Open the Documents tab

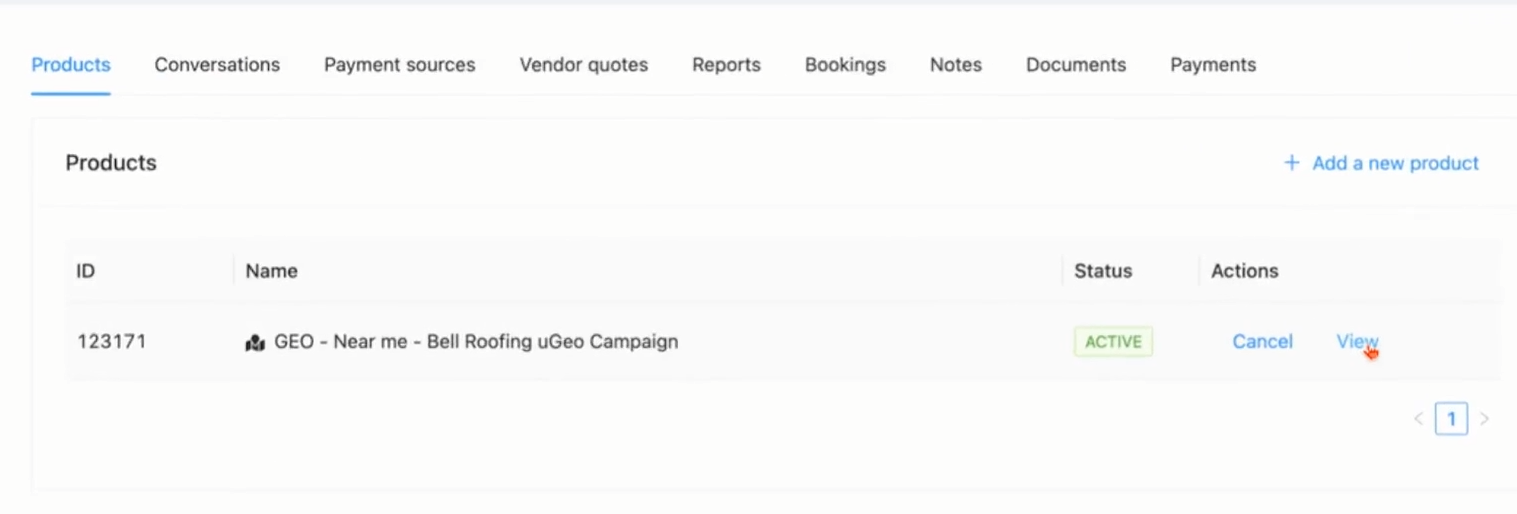(x=1075, y=65)
